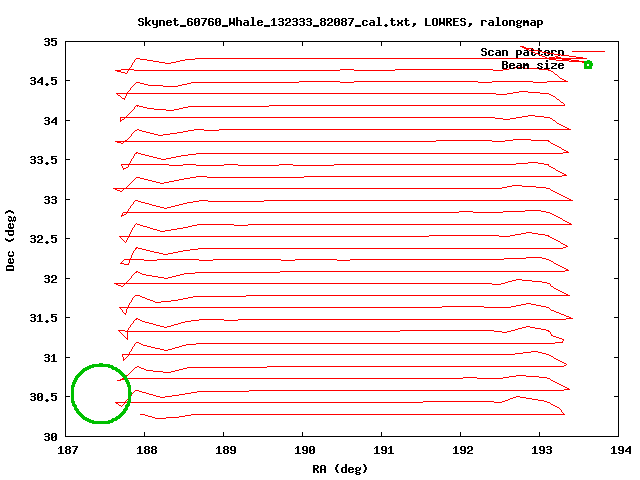The width and height of the screenshot is (640, 480).
Task: Click the RA axis tick label 188
Action: tap(147, 450)
